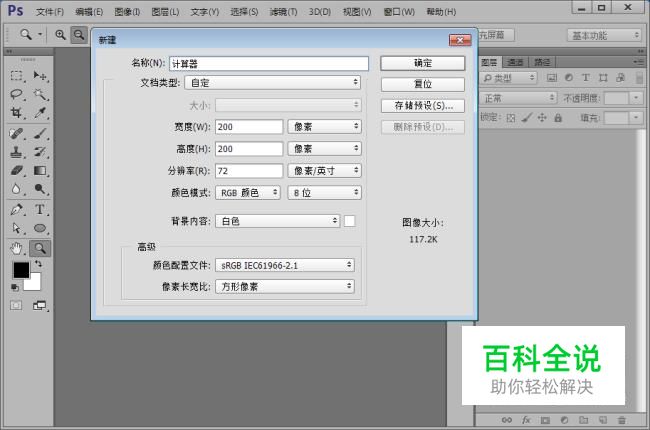
Task: Select the Lasso tool
Action: tap(17, 94)
